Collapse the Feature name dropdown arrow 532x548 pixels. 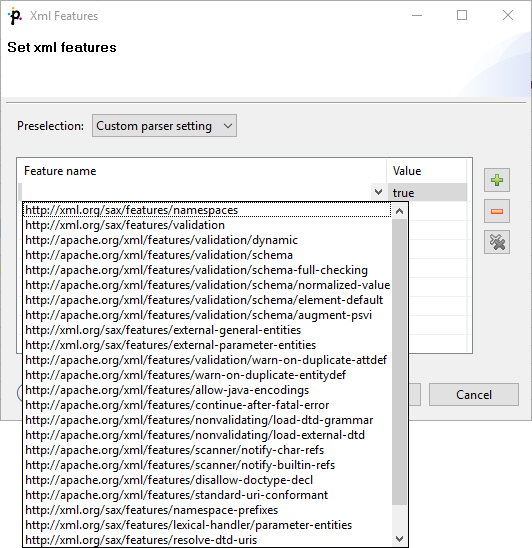click(378, 192)
